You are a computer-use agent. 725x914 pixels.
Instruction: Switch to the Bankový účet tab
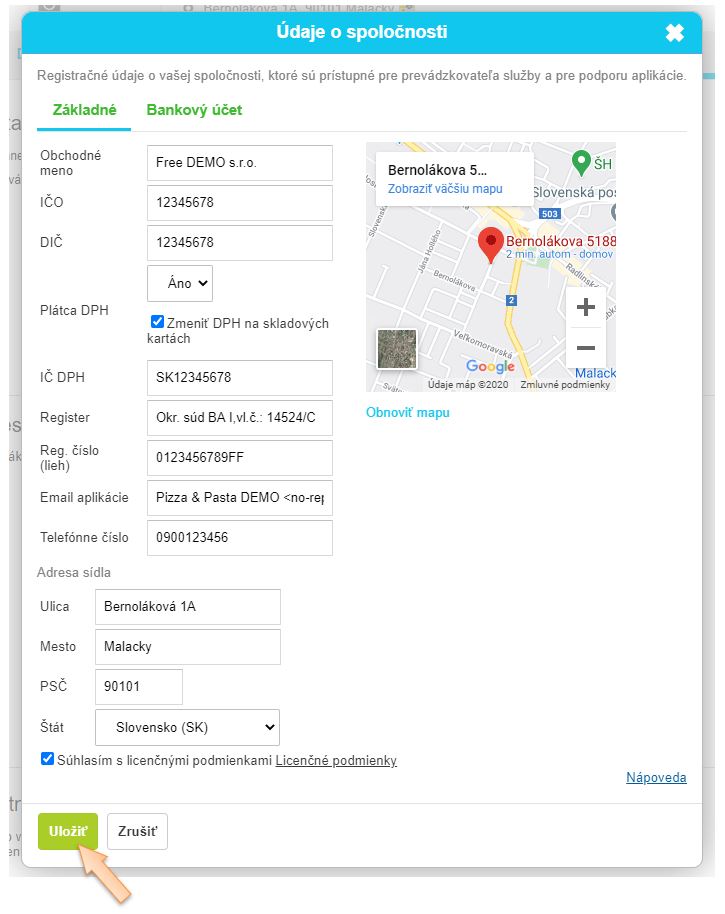coord(194,110)
